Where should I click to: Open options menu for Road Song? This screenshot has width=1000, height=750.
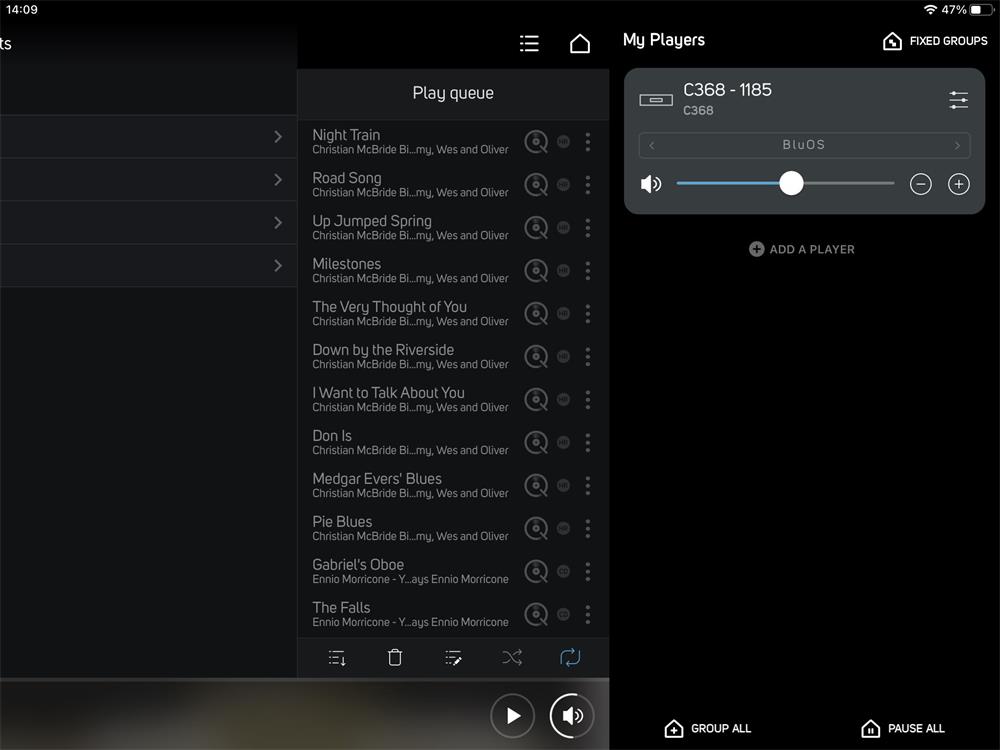588,185
